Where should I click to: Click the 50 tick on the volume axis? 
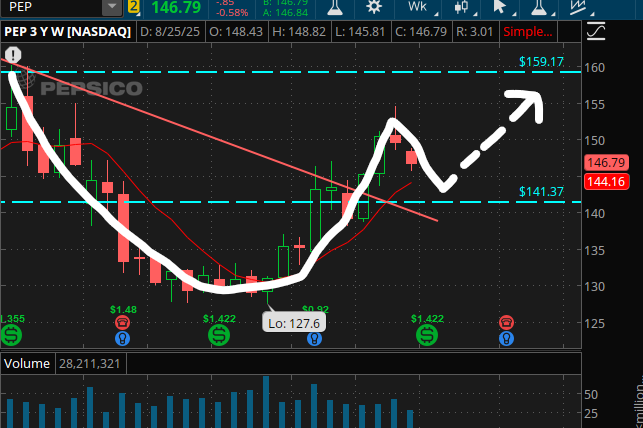tap(591, 394)
